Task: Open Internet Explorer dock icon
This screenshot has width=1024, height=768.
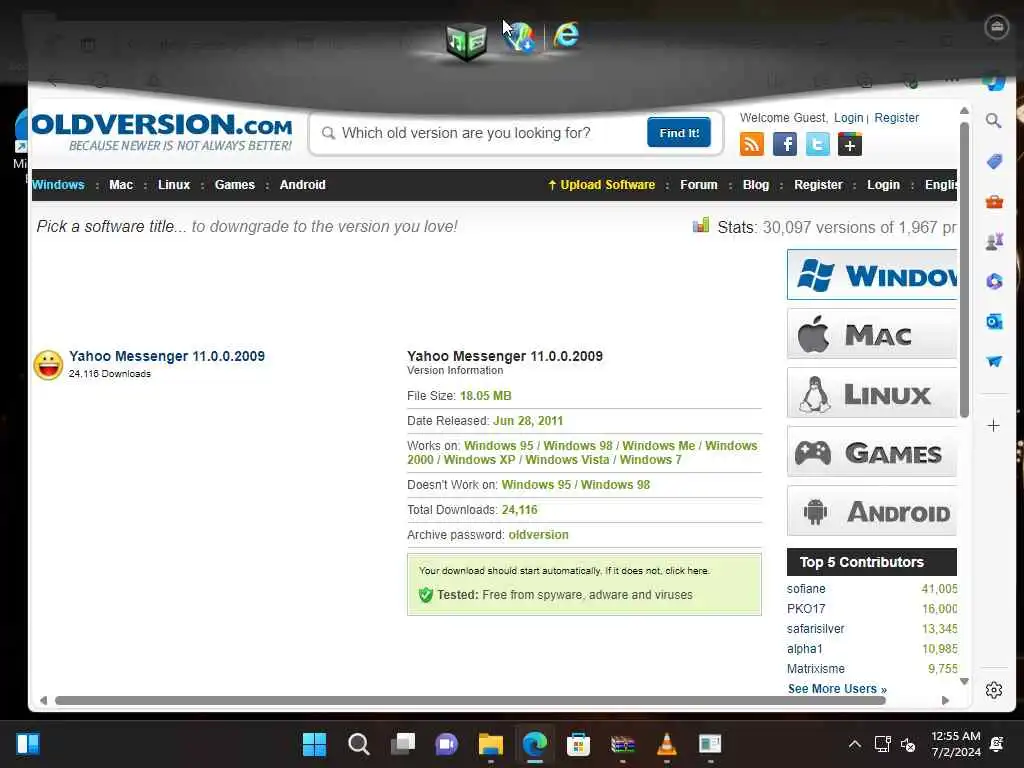Action: click(566, 35)
